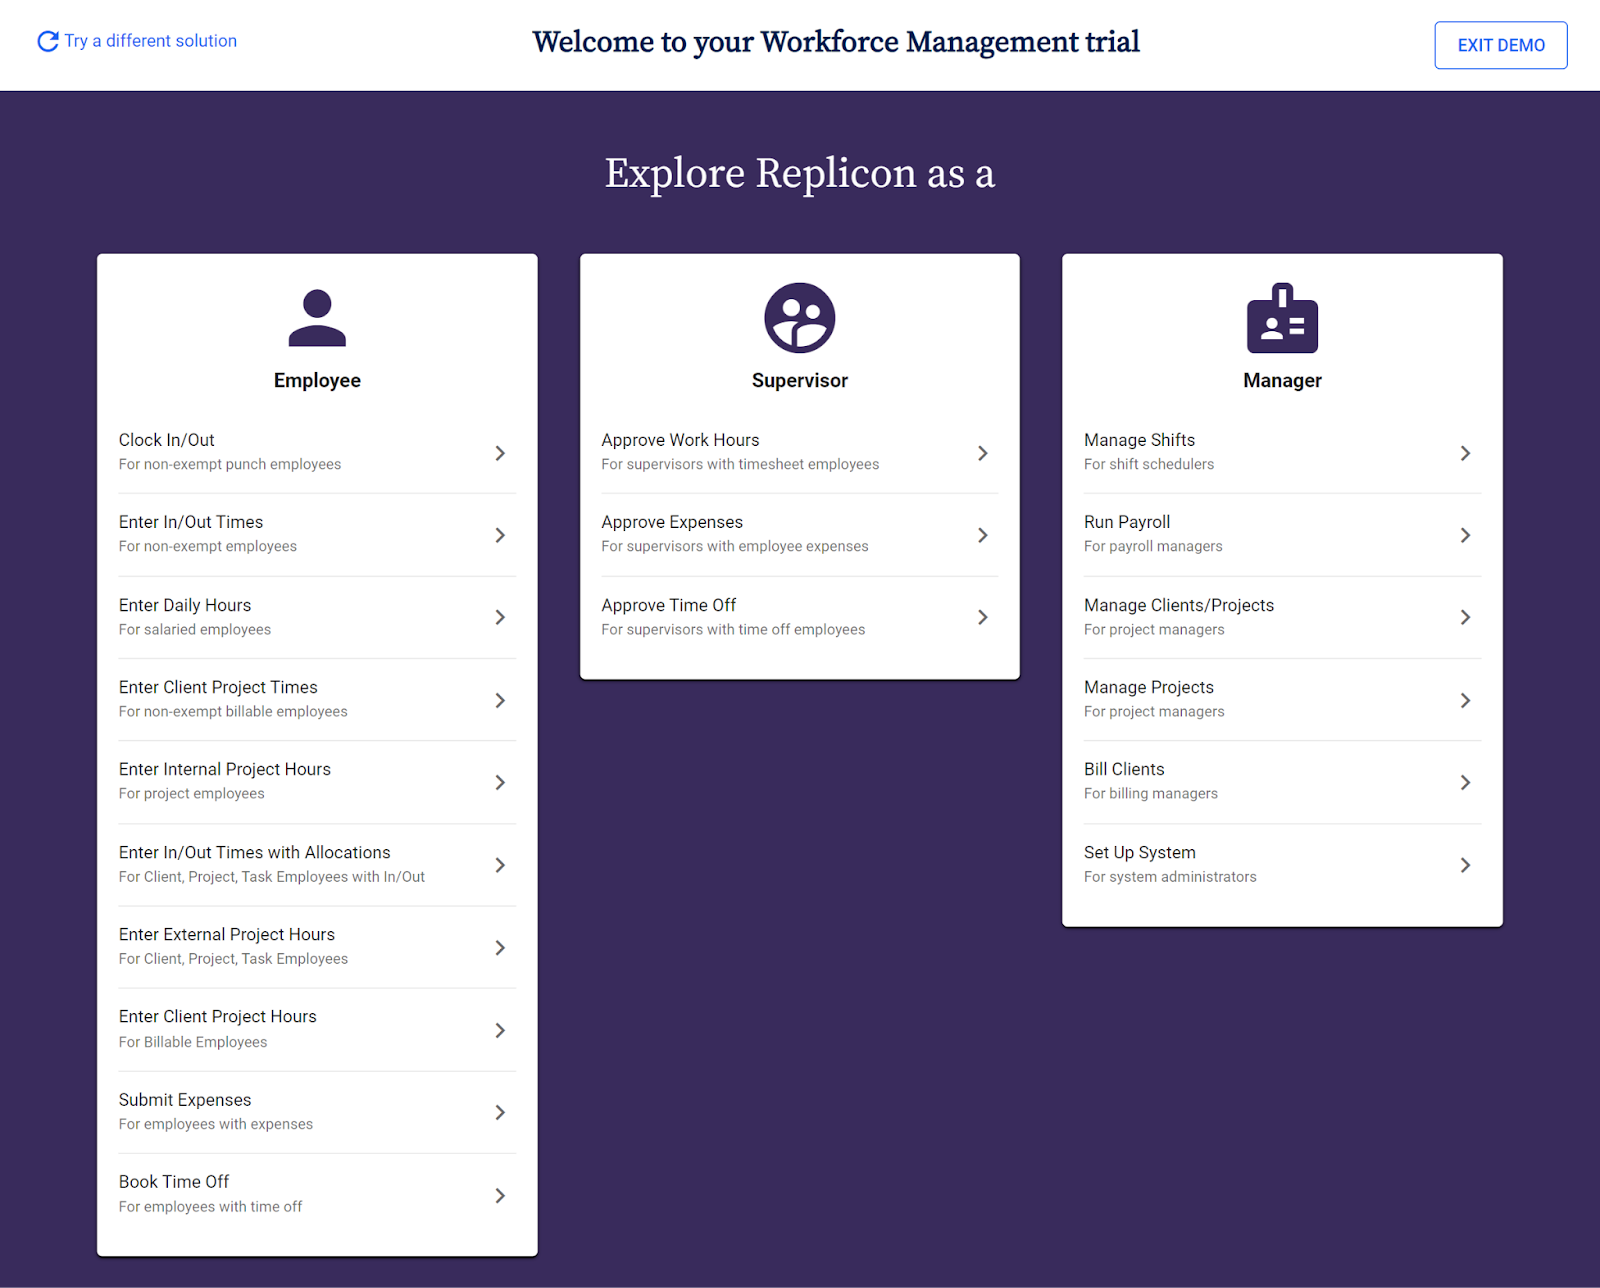The height and width of the screenshot is (1288, 1600).
Task: Choose Submit Expenses option
Action: click(x=317, y=1112)
